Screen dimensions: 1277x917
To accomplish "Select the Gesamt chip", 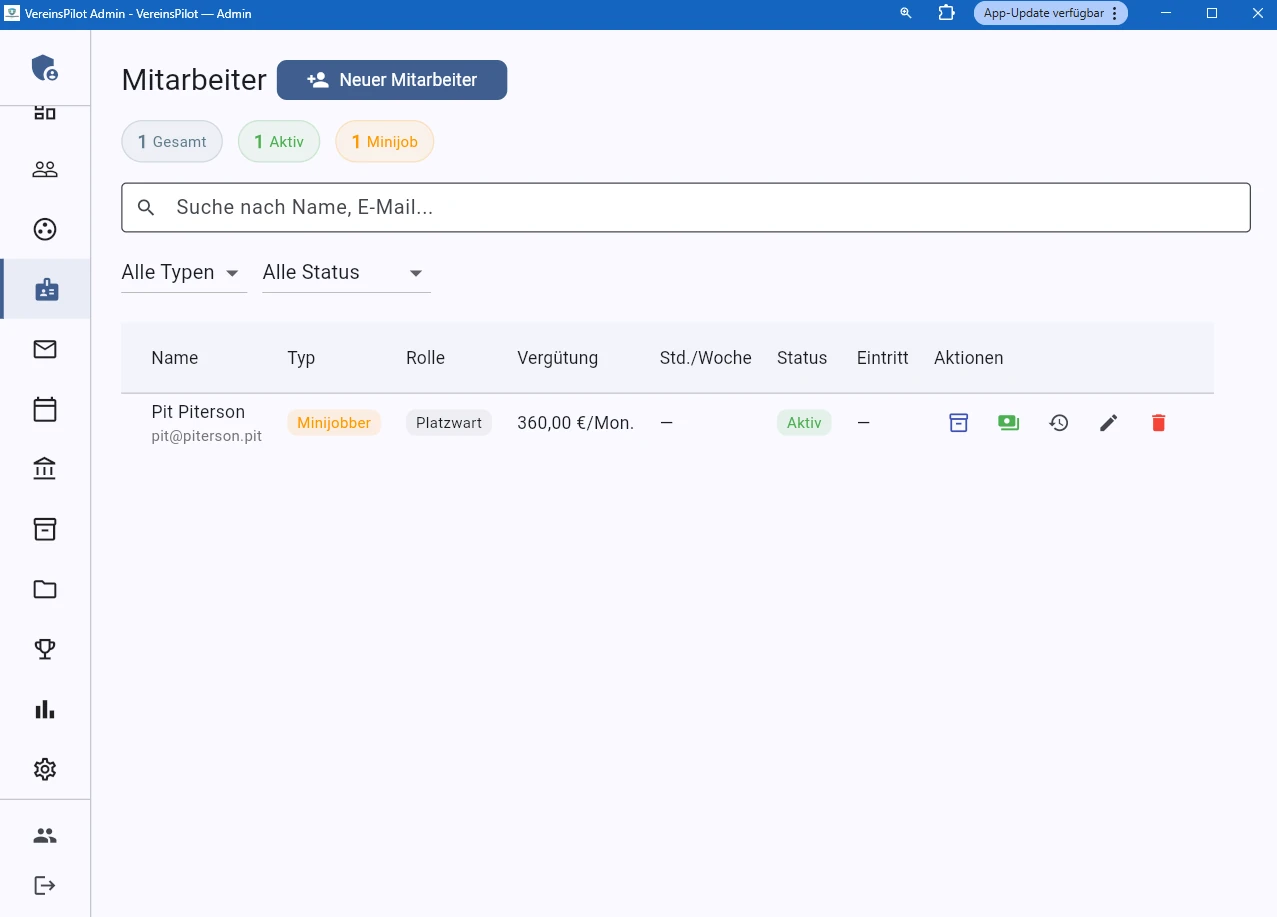I will [172, 142].
